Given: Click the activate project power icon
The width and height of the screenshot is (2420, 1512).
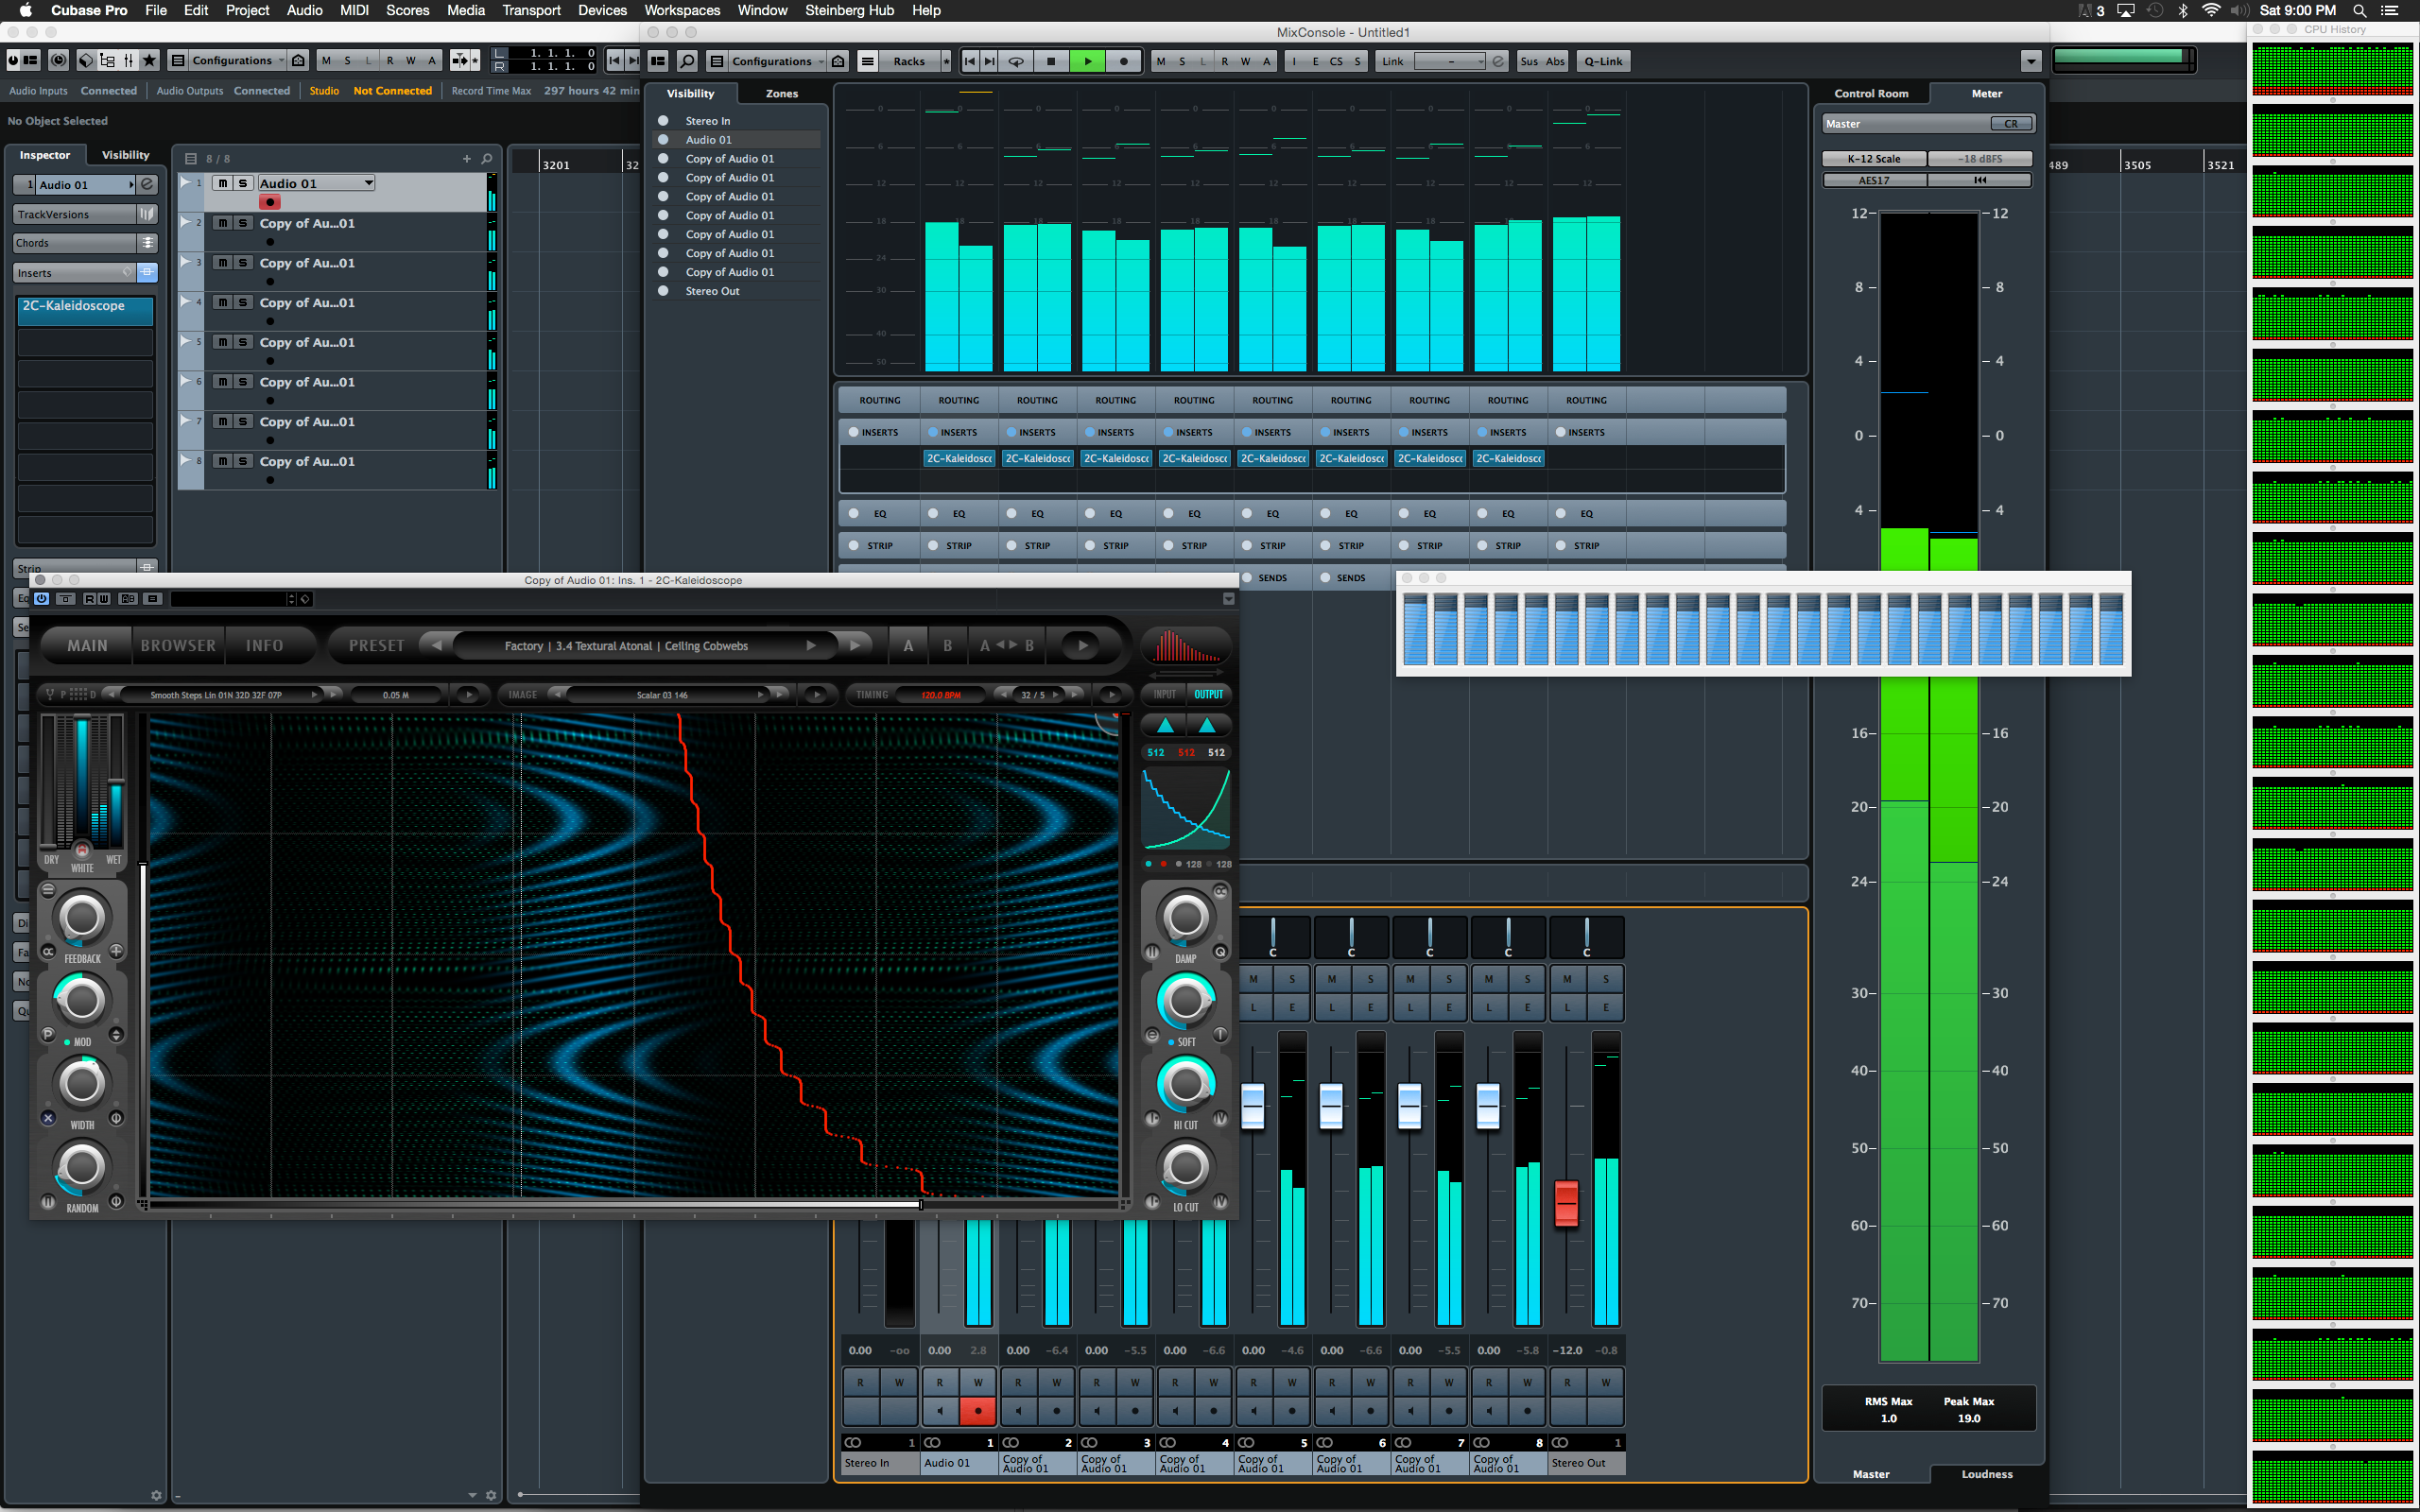Looking at the screenshot, I should click(13, 60).
